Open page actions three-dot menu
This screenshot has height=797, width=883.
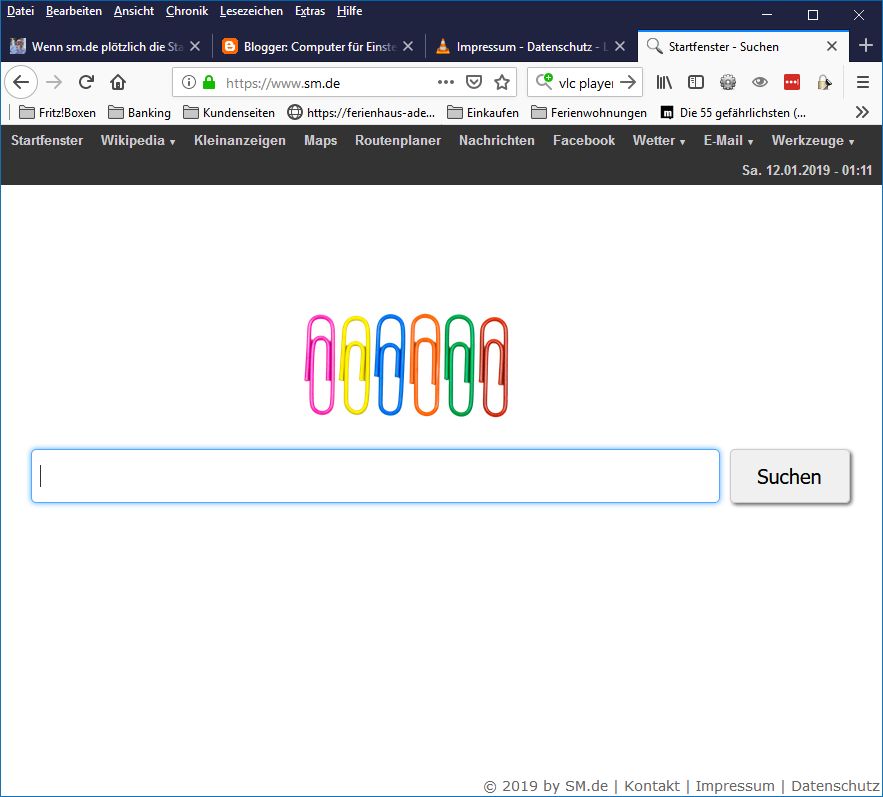[x=445, y=82]
